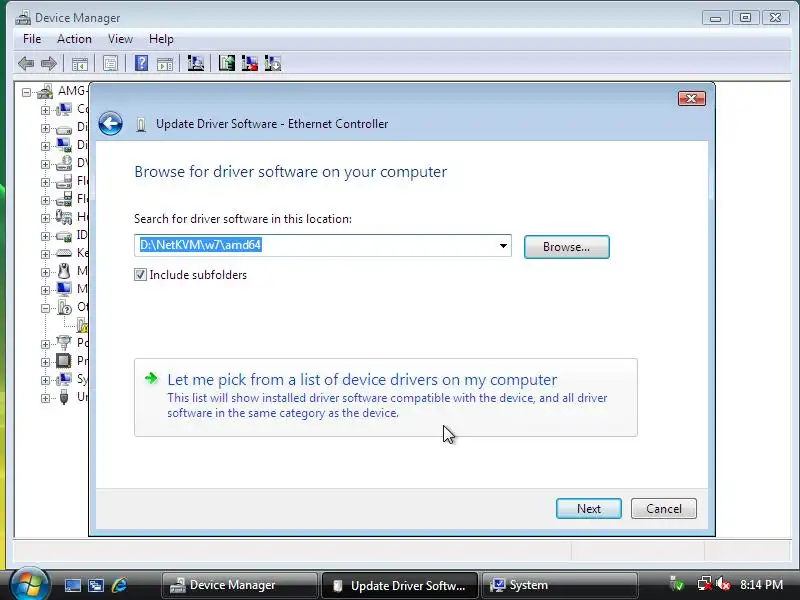Viewport: 800px width, 600px height.
Task: Click the Cancel button
Action: (x=663, y=509)
